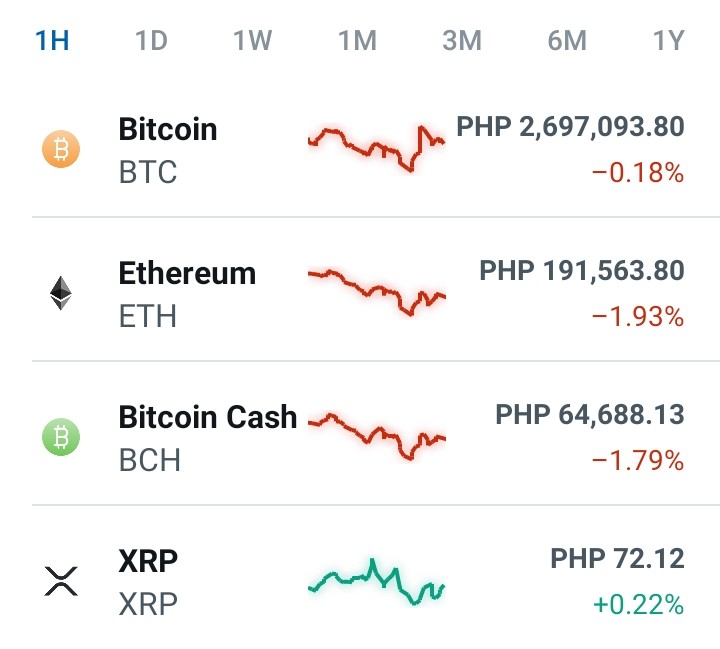Tap the Ethereum diamond logo icon

[x=61, y=293]
